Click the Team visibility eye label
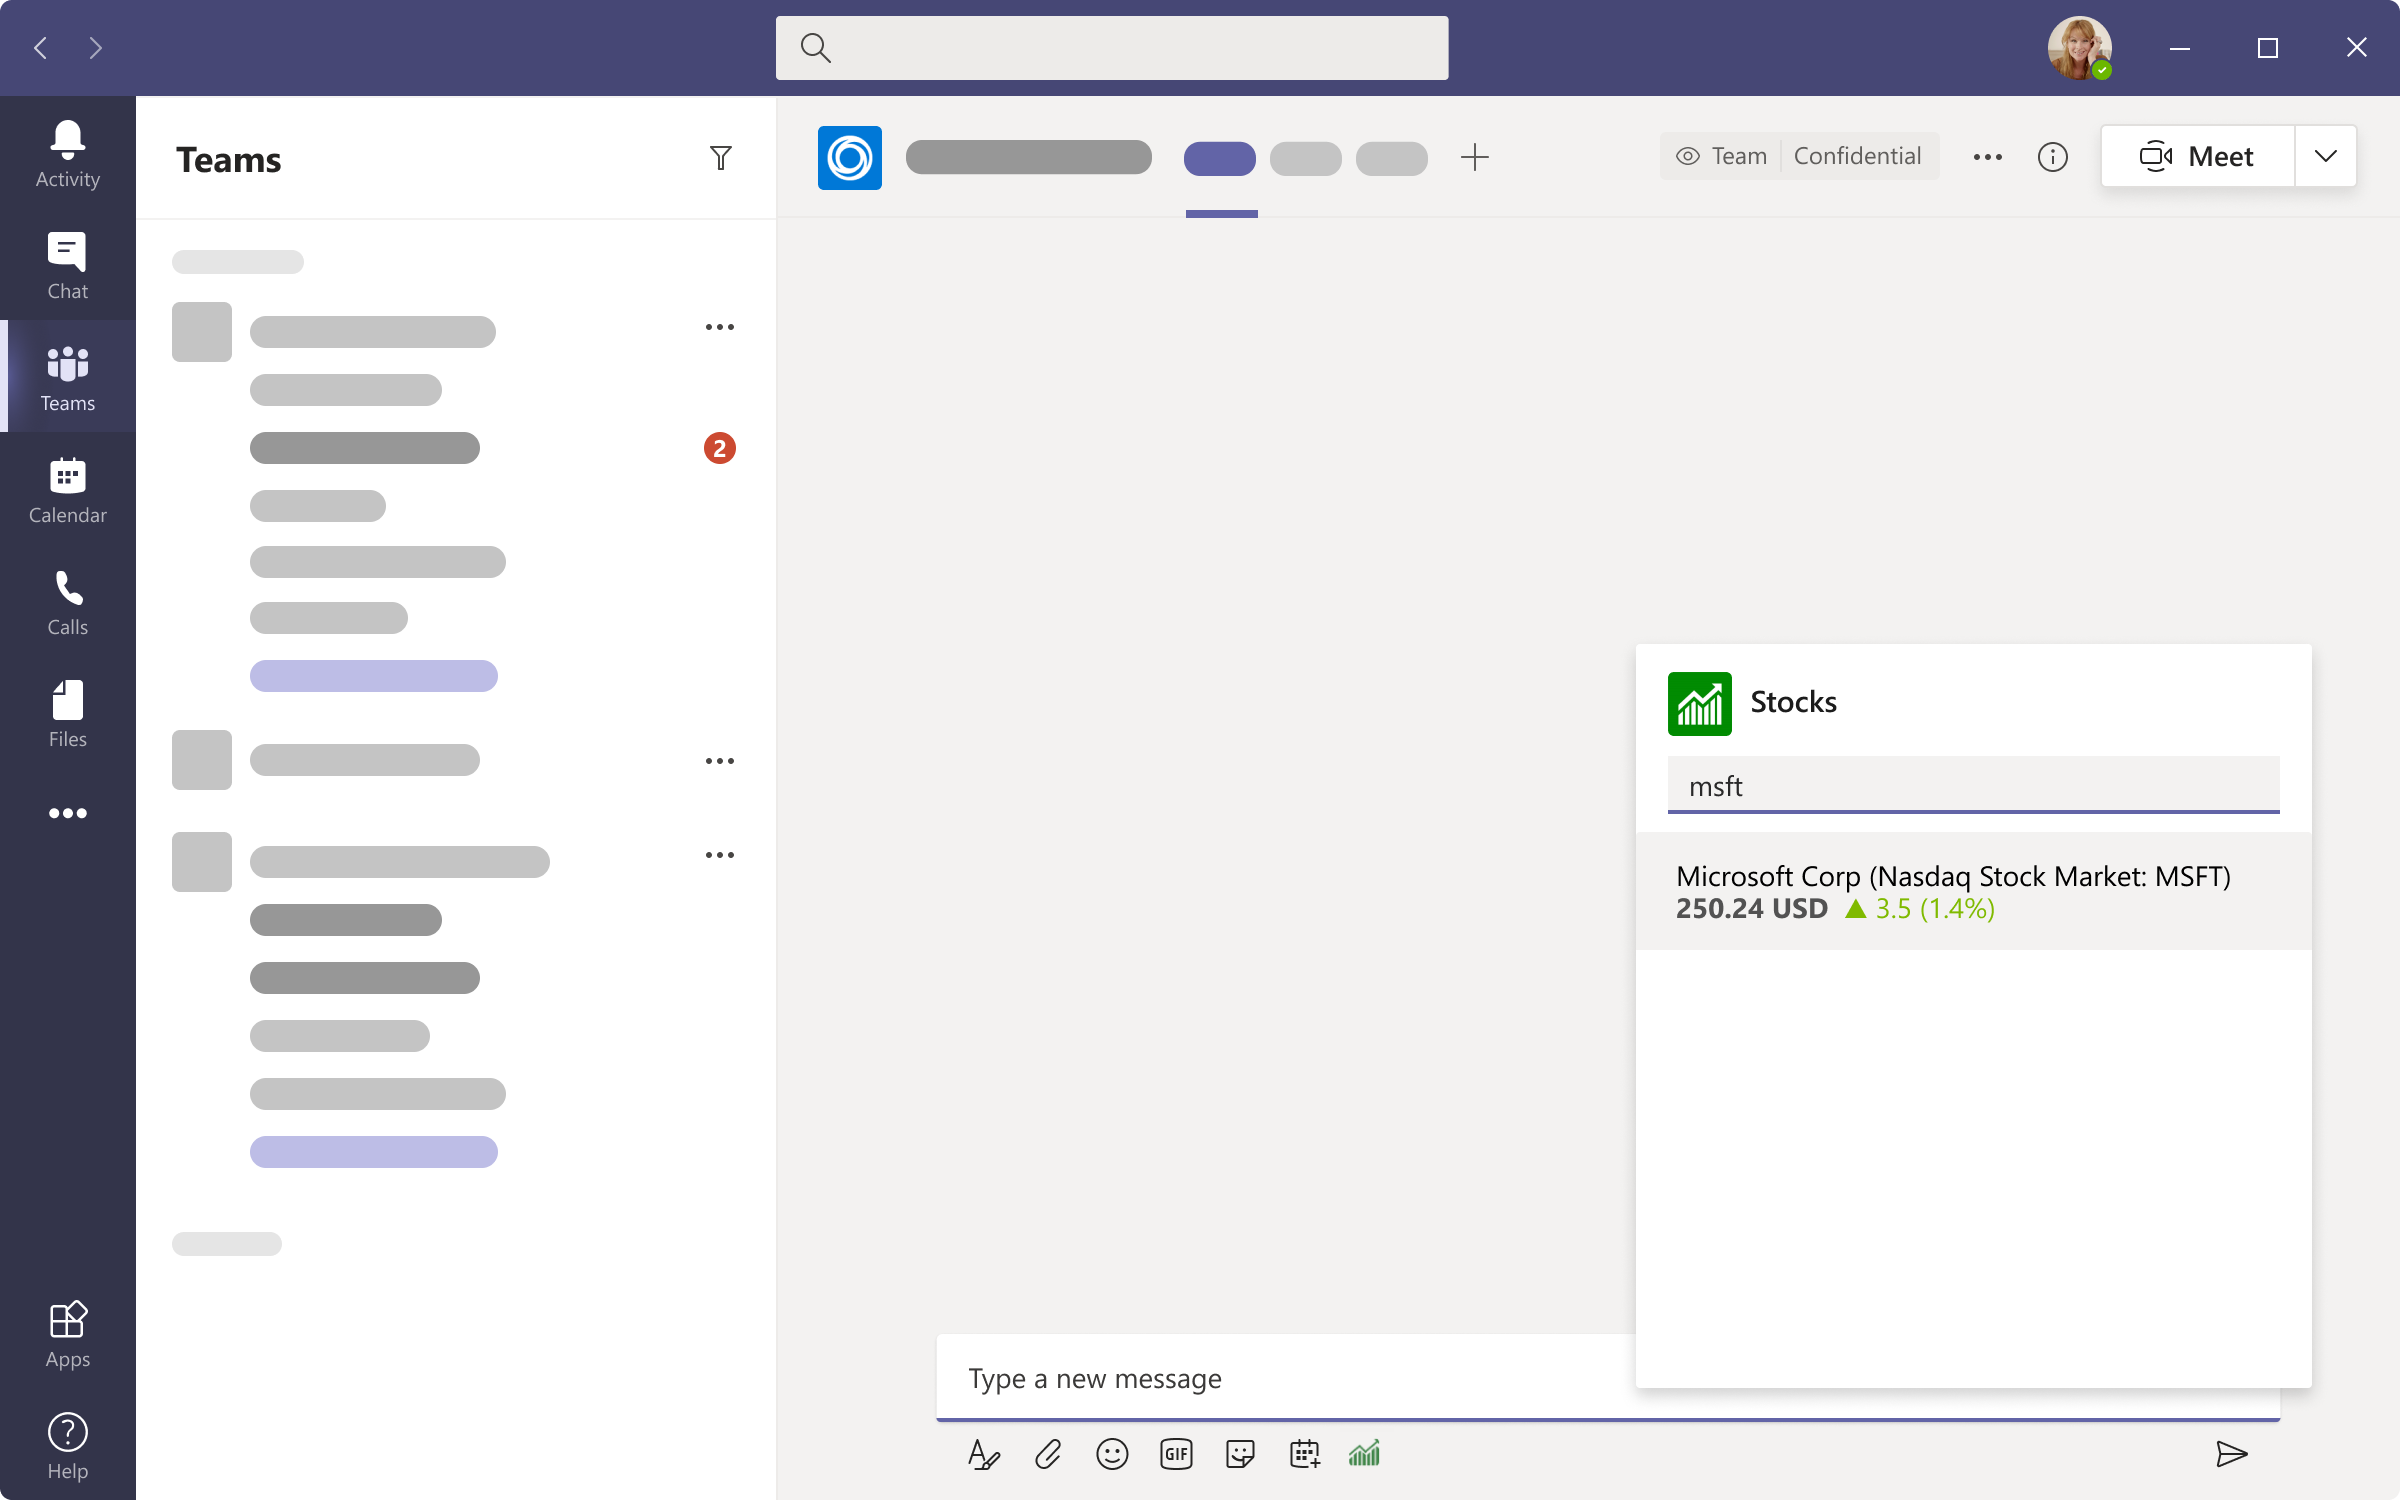 tap(1722, 156)
